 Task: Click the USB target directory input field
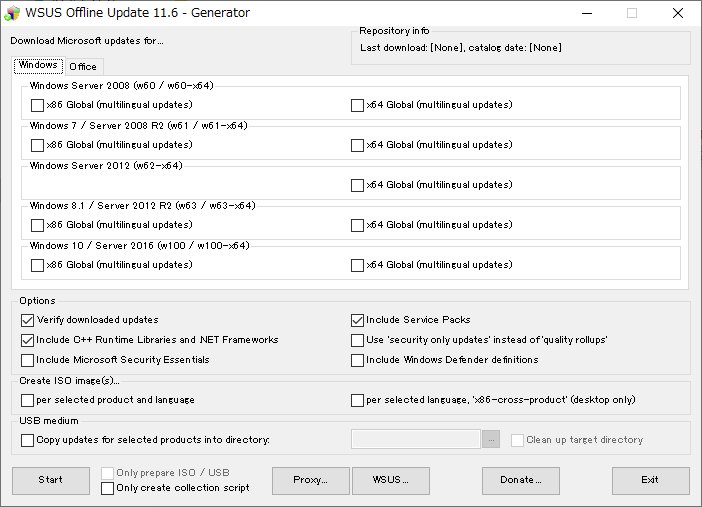pos(416,439)
